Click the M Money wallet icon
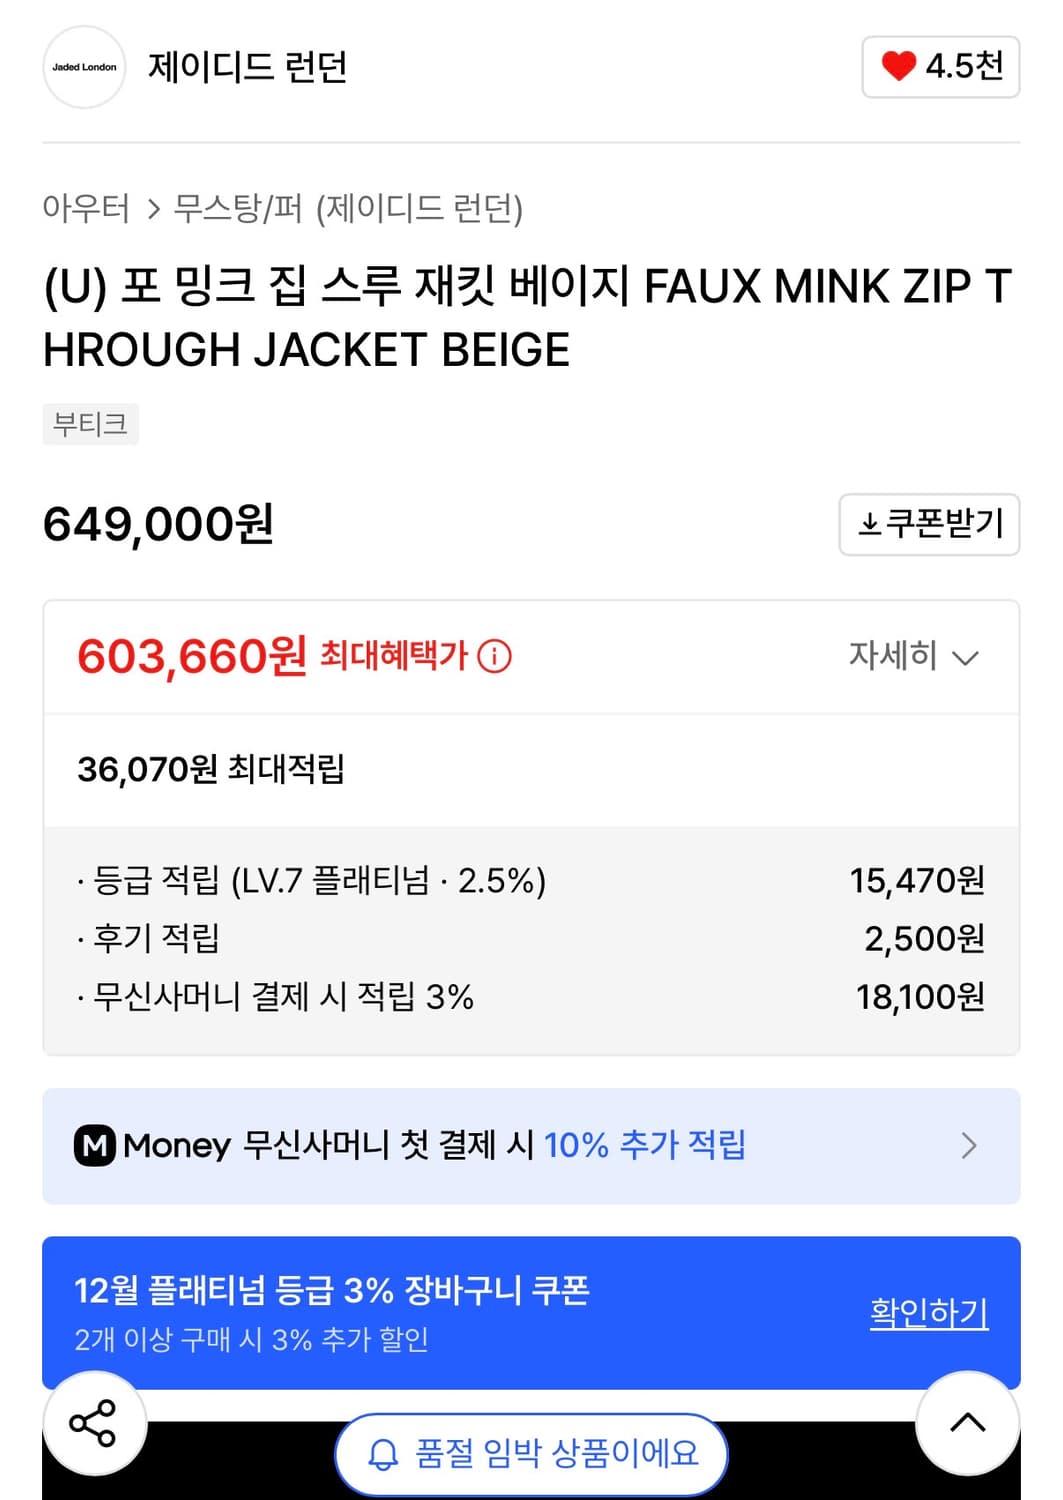 (x=96, y=1146)
